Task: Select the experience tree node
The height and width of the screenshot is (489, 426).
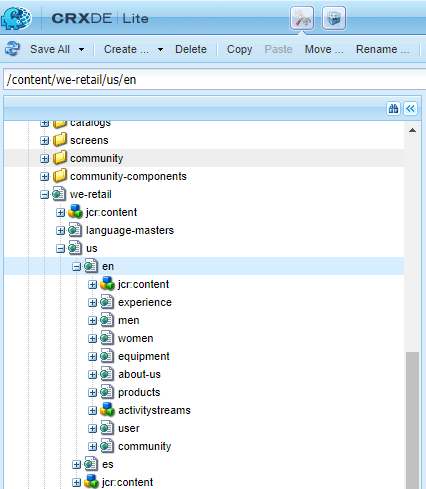Action: tap(145, 302)
